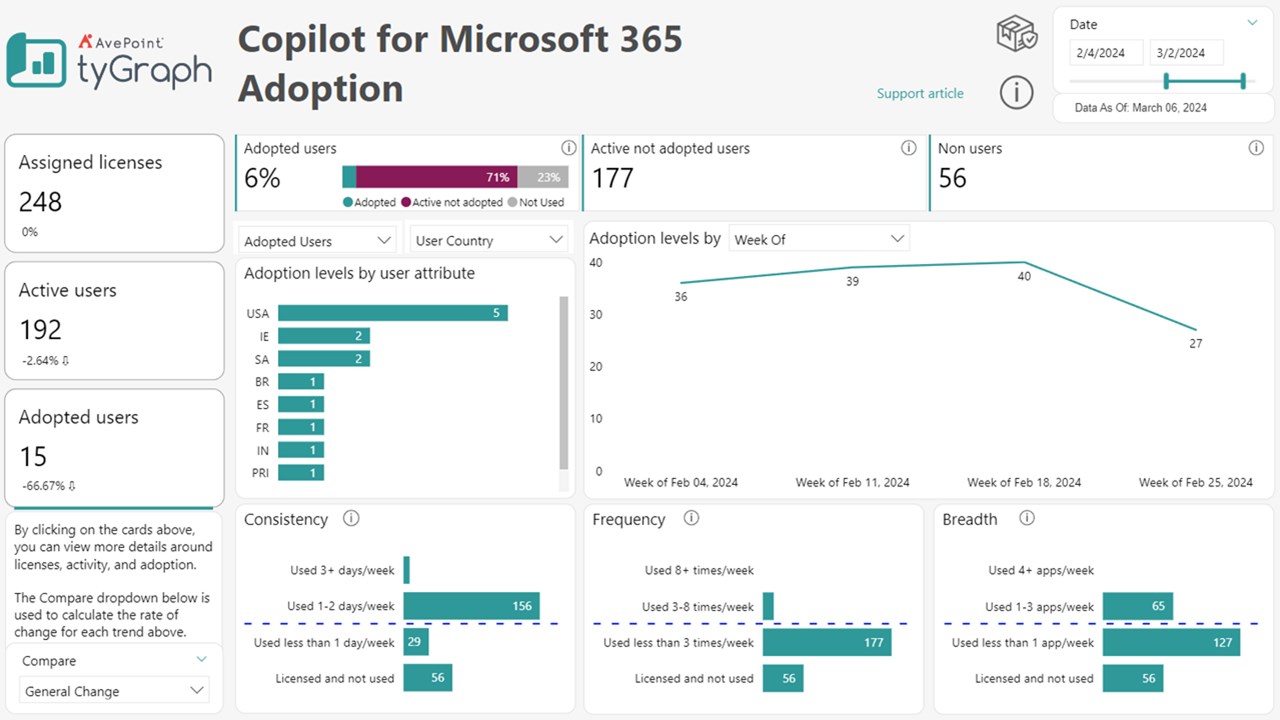Click the IE bar in country chart
The height and width of the screenshot is (720, 1280).
(324, 336)
